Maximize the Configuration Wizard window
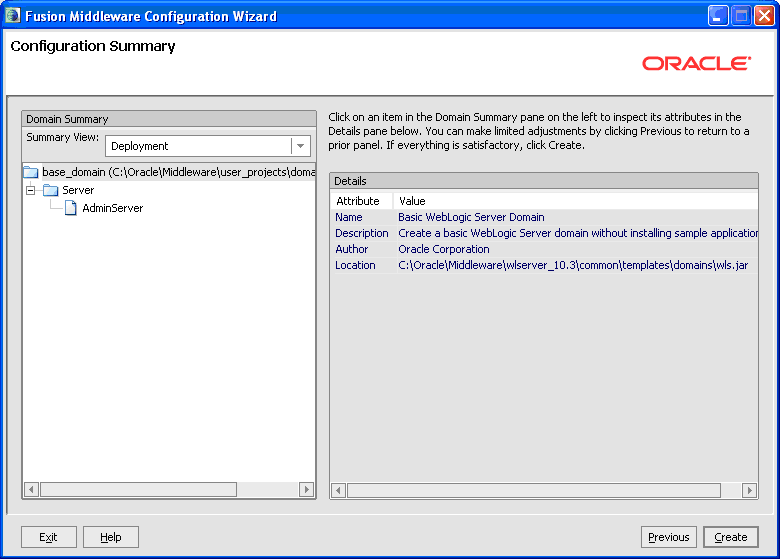Image resolution: width=780 pixels, height=559 pixels. click(741, 16)
